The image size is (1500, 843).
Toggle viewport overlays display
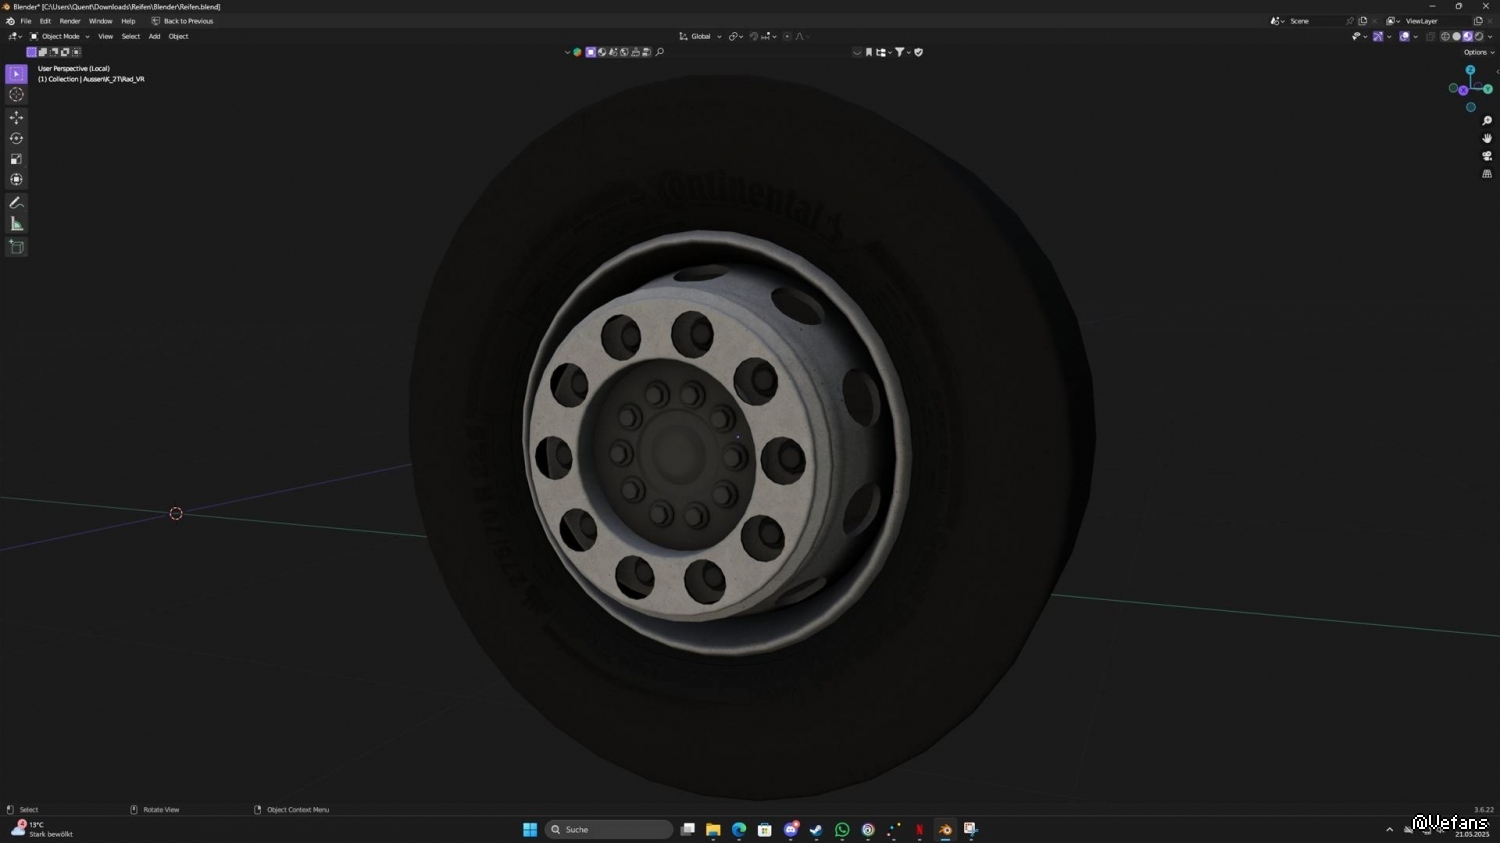(1404, 37)
